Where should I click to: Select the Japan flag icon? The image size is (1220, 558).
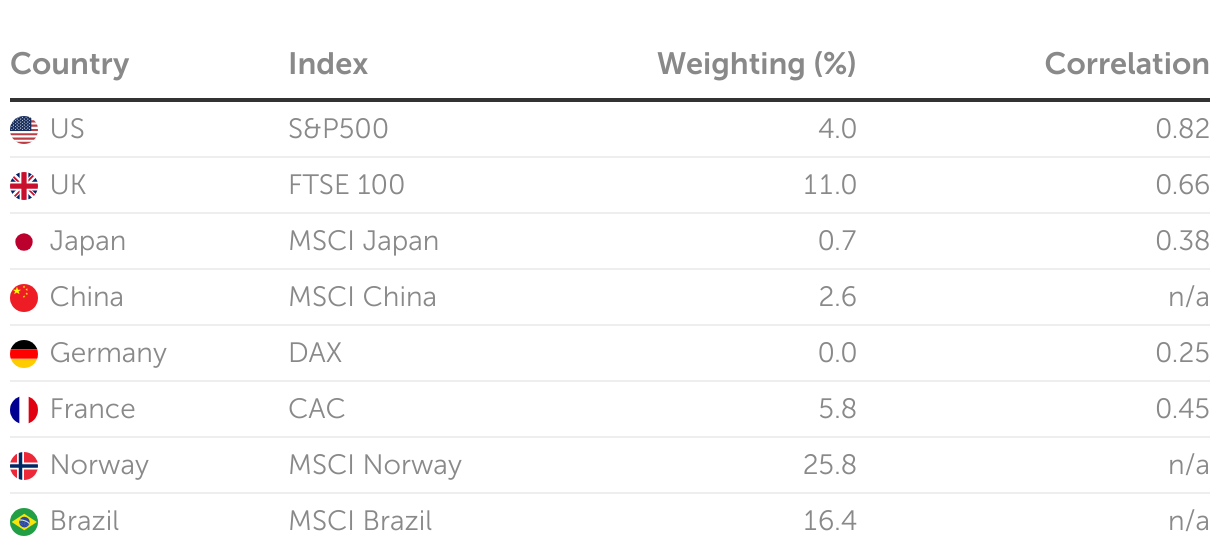[24, 241]
